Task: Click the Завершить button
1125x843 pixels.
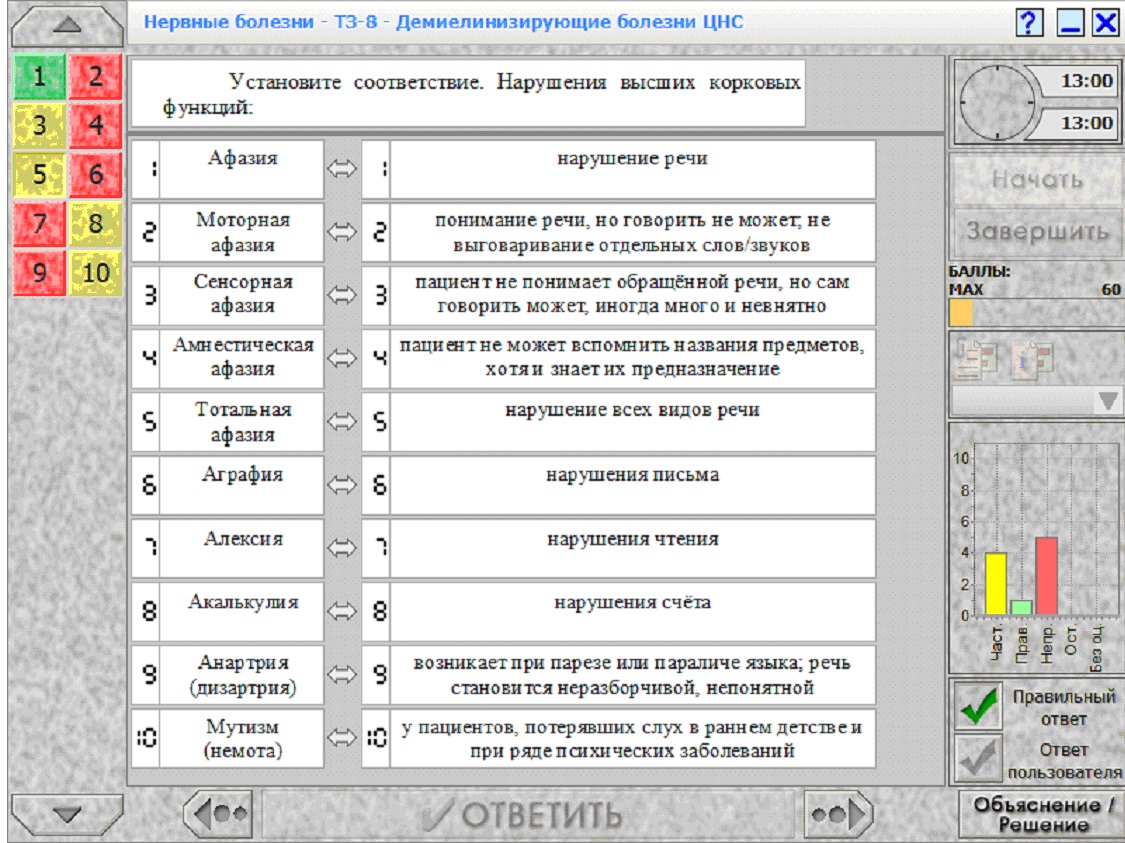Action: pyautogui.click(x=1037, y=232)
